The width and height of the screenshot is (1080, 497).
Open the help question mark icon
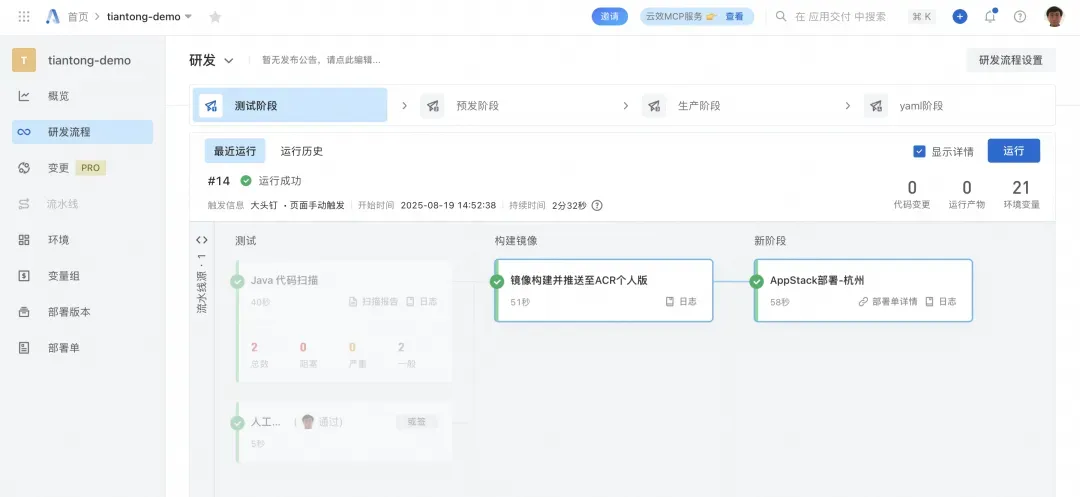point(1020,17)
